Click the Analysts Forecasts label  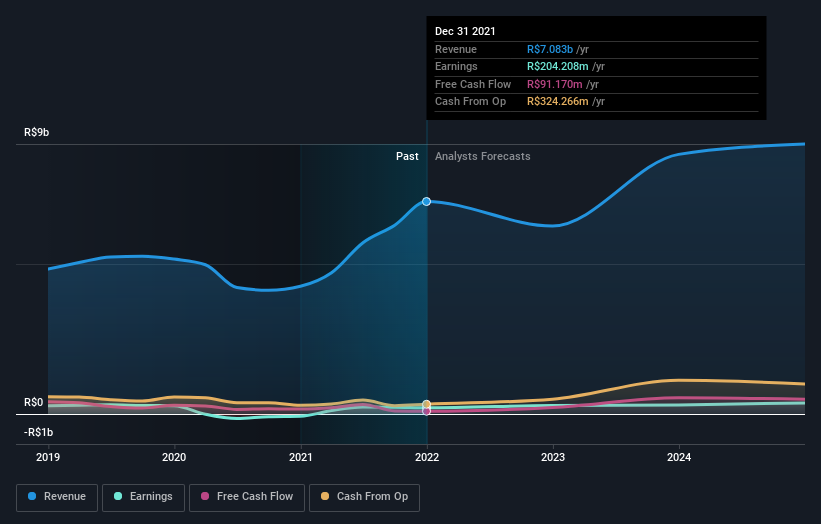click(x=483, y=156)
